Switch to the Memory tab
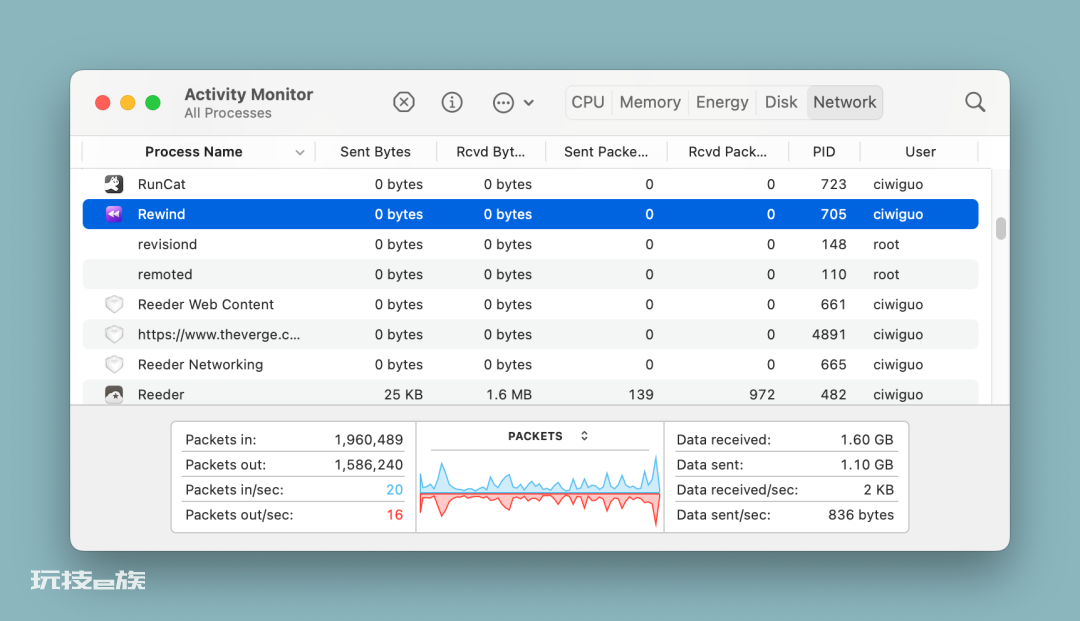 (x=650, y=103)
